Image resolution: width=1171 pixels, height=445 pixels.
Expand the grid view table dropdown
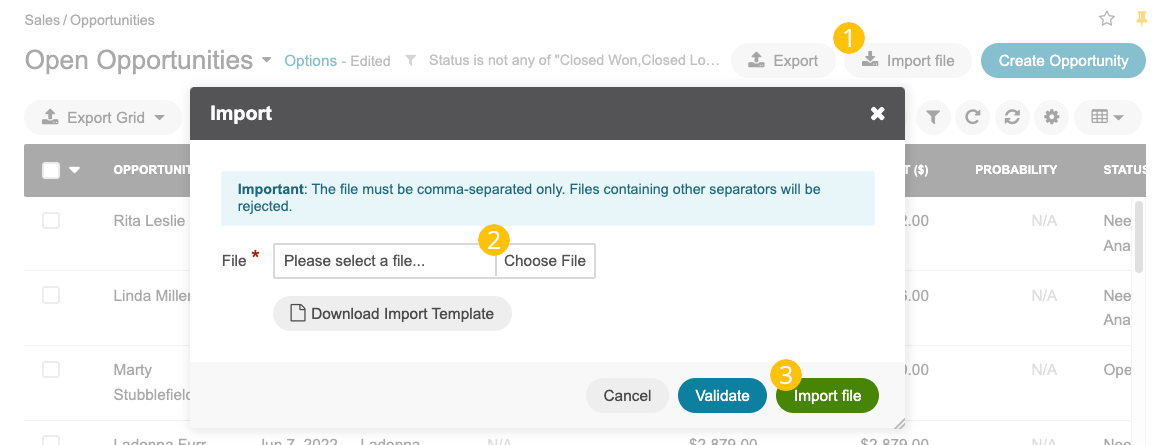coord(1108,117)
